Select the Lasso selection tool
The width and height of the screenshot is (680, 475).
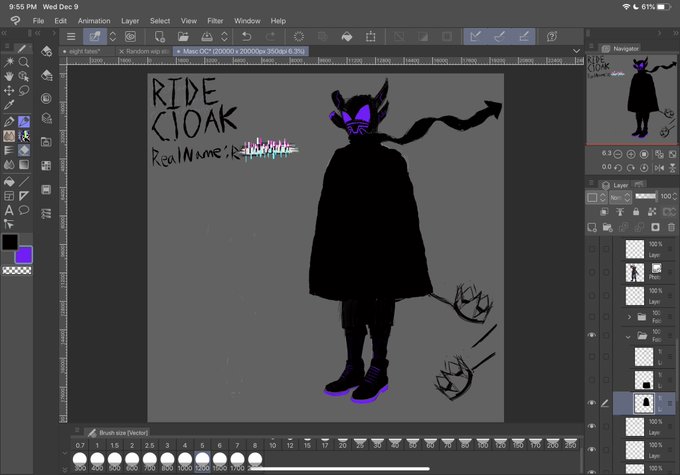24,90
